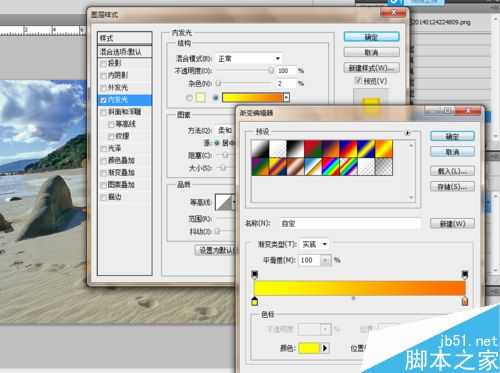500x373 pixels.
Task: Open the 样式 styles row in Layer Style list
Action: point(125,38)
